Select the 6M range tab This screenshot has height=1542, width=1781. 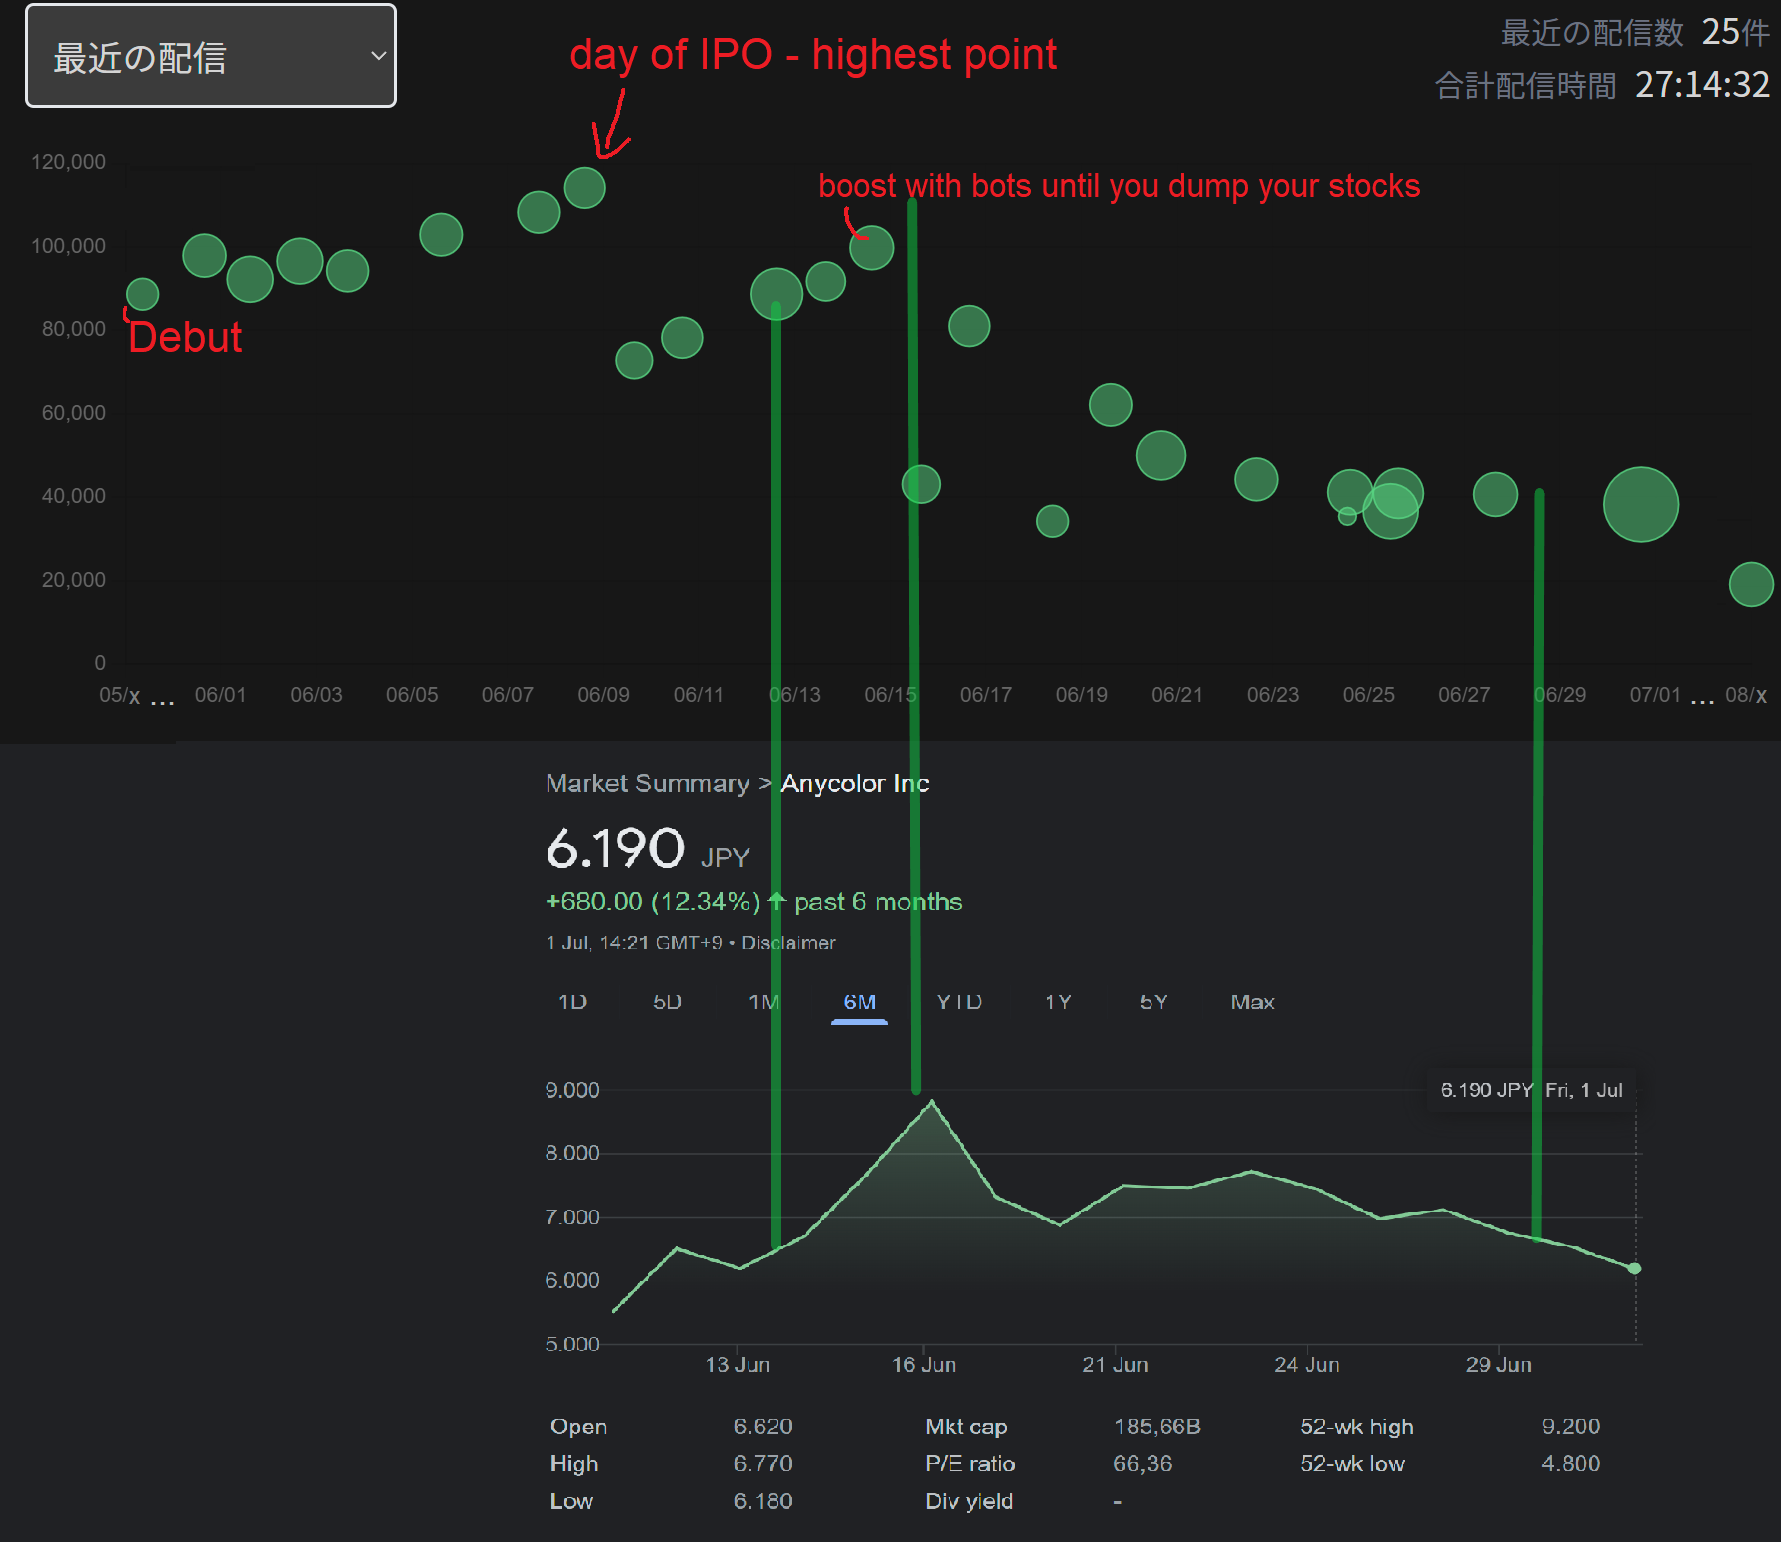tap(859, 1002)
